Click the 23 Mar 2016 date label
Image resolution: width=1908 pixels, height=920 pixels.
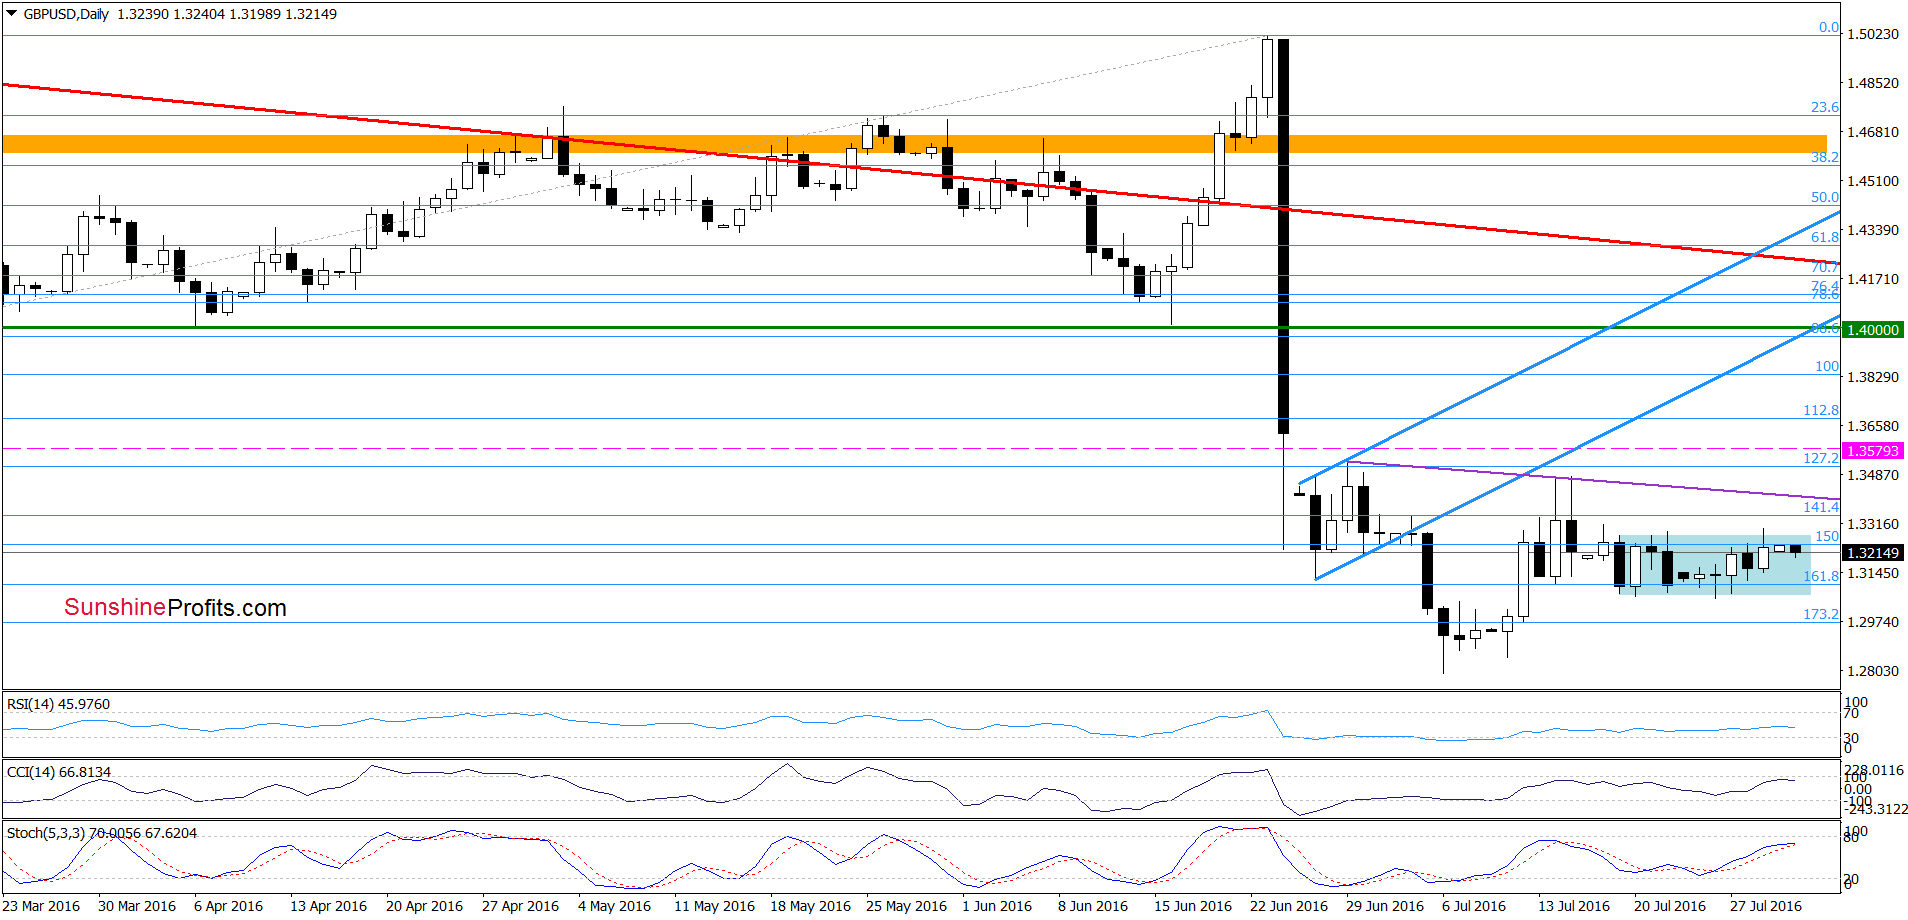point(42,906)
